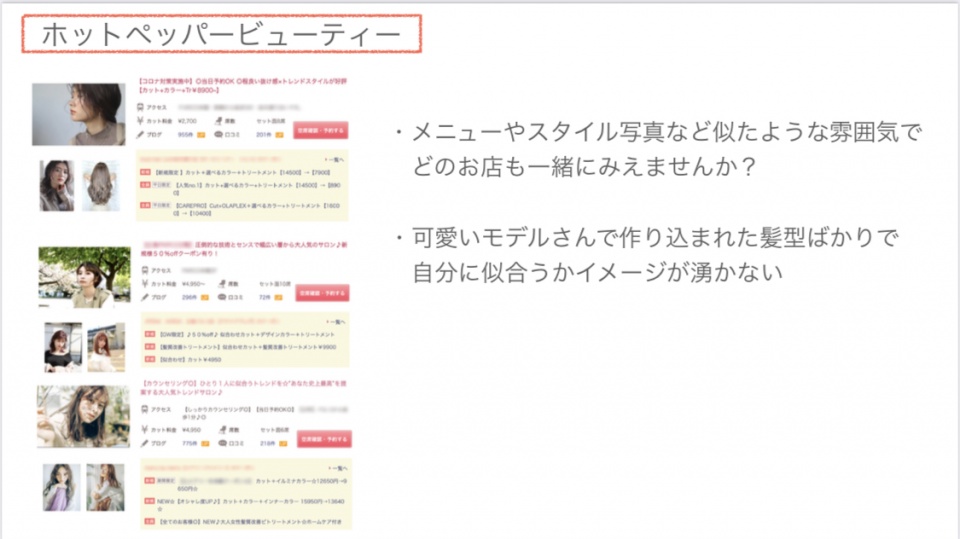Click the yen icon in the カウンセリング◎ listing

coord(144,429)
